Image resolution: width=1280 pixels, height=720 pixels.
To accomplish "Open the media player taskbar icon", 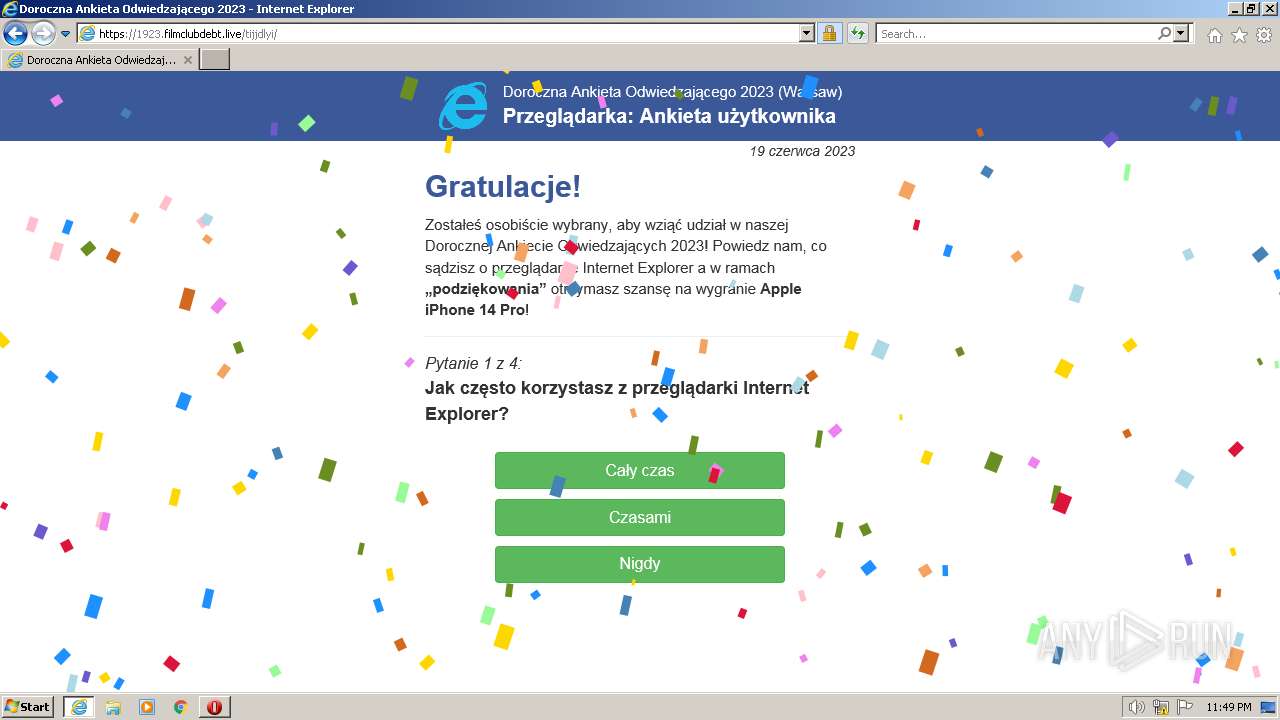I will click(x=147, y=707).
